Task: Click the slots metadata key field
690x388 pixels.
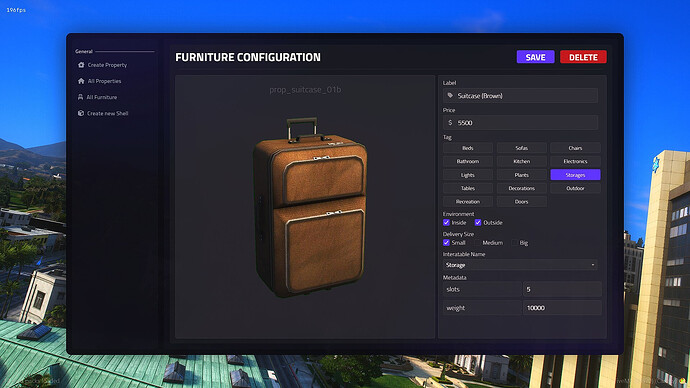Action: pyautogui.click(x=482, y=289)
